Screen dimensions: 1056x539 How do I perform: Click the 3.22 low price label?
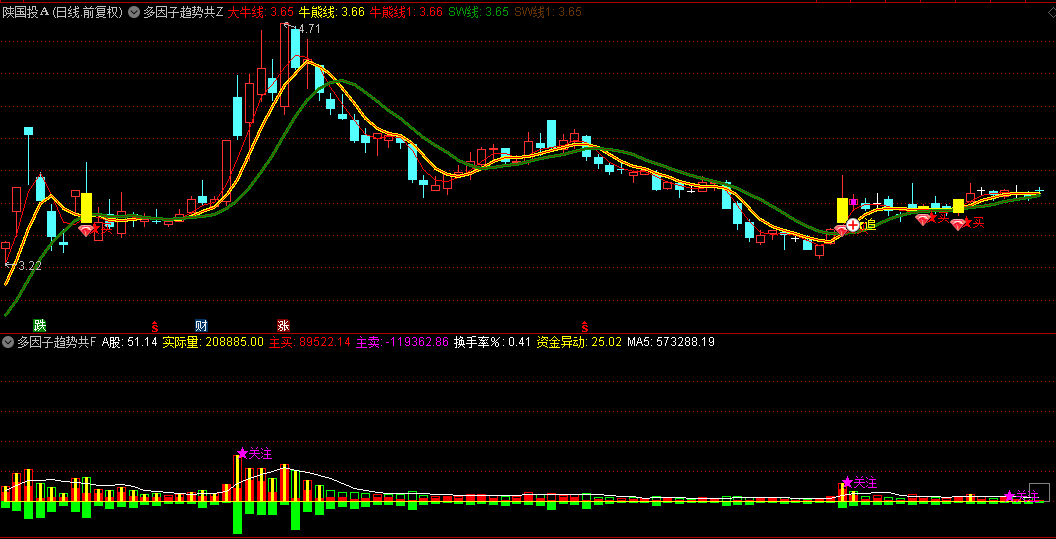pos(30,266)
